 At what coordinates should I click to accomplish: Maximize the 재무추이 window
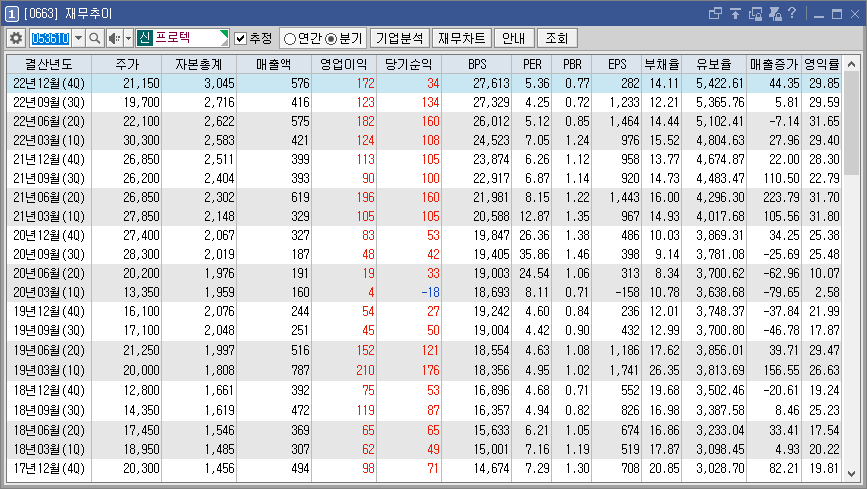coord(837,14)
